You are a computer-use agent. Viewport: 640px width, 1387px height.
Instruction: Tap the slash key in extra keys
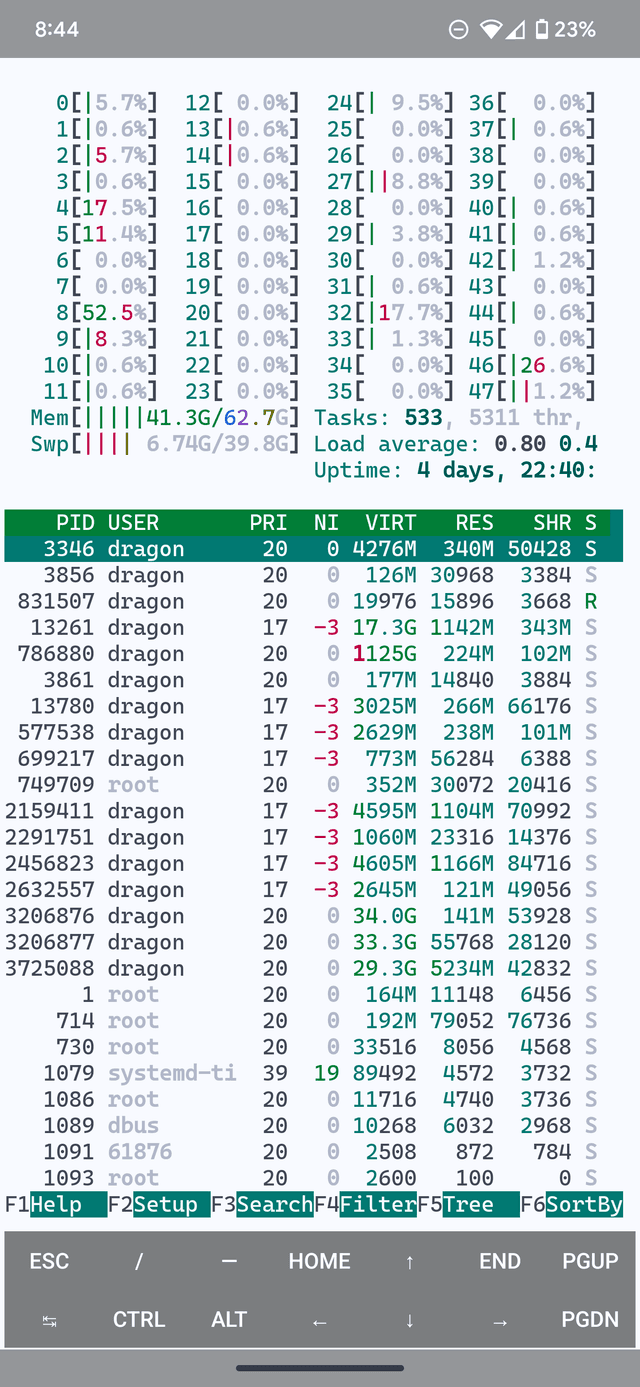(x=139, y=1261)
